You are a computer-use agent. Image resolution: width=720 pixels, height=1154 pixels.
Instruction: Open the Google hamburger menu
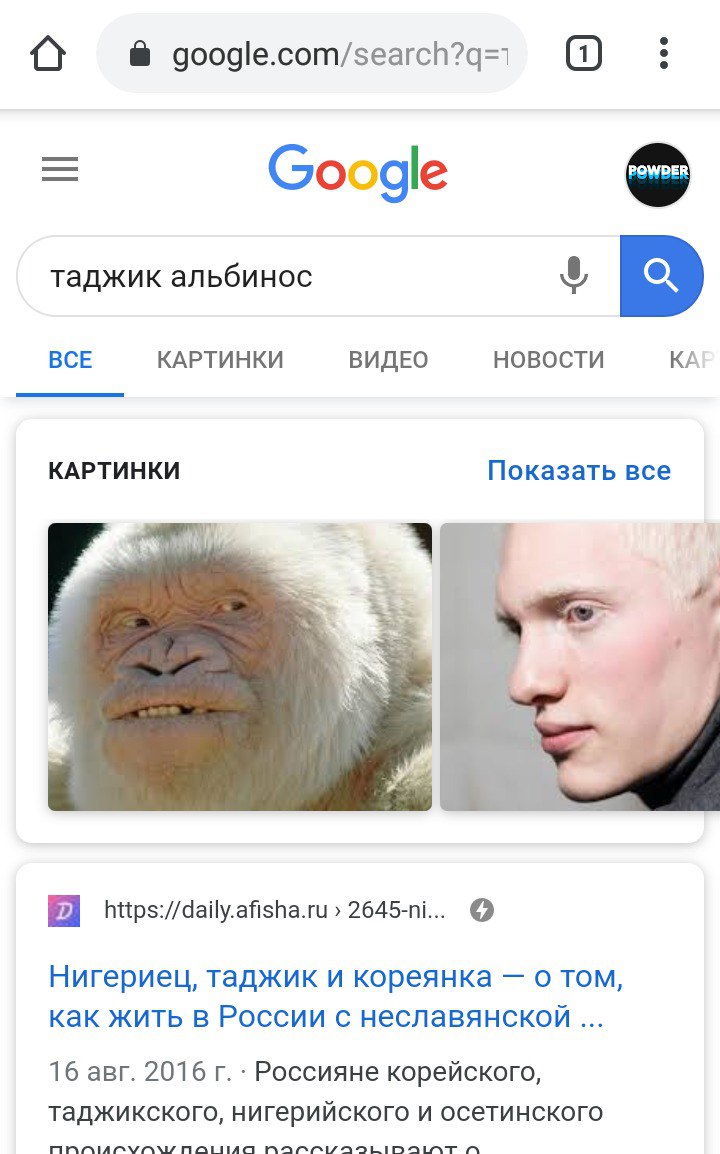[x=60, y=169]
